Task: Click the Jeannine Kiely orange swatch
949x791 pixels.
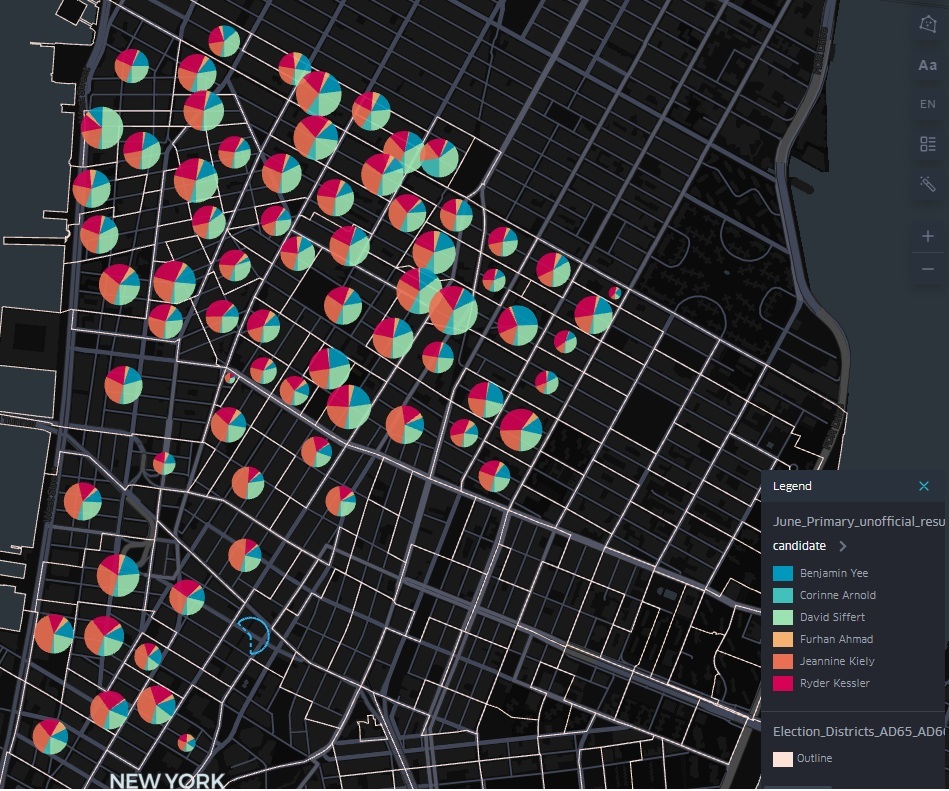Action: (x=783, y=661)
